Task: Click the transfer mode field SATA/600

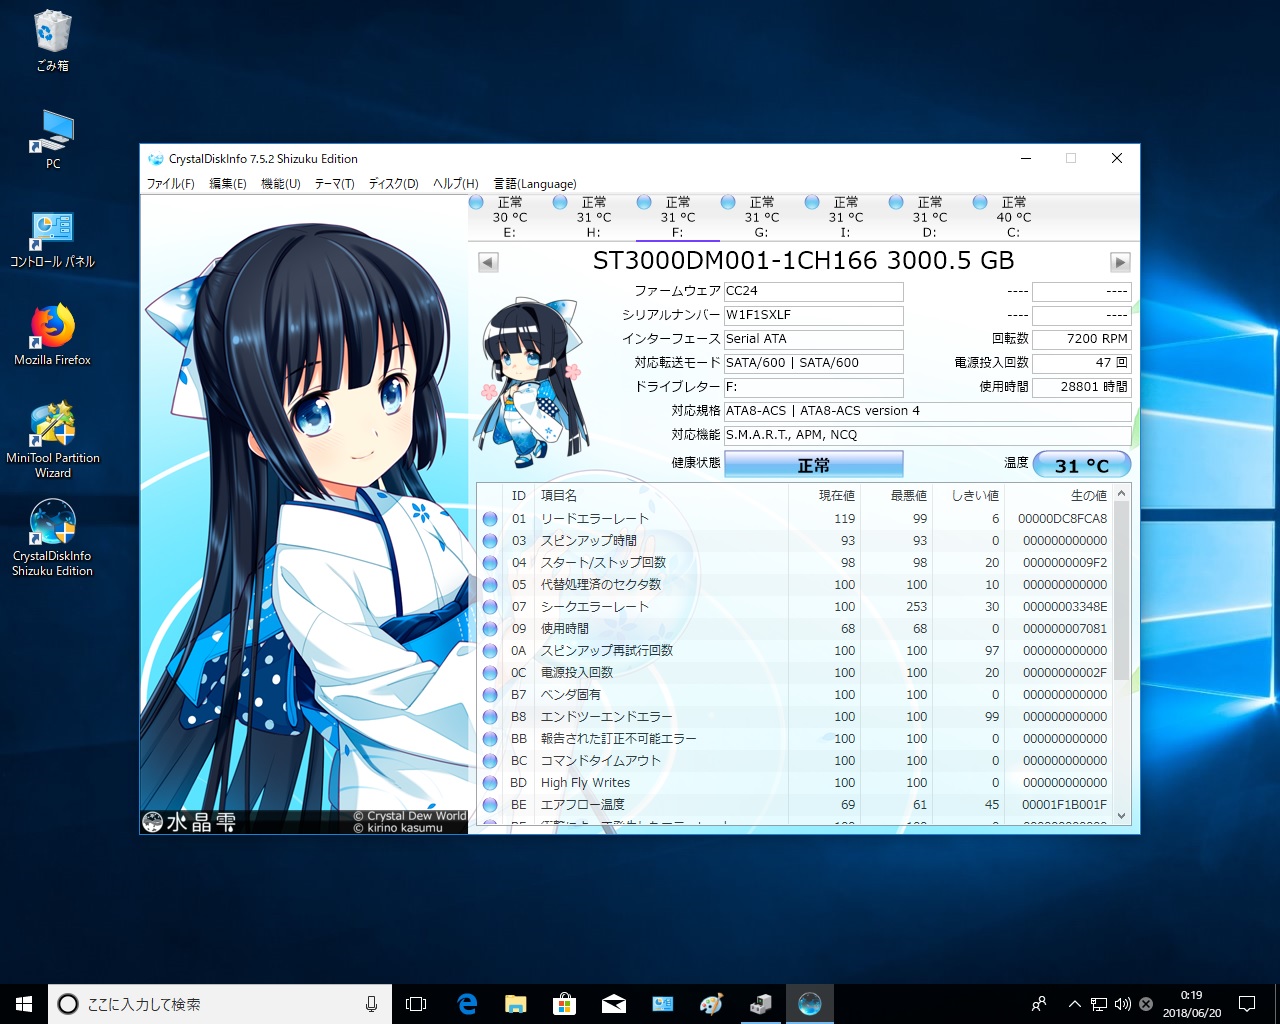Action: click(813, 363)
